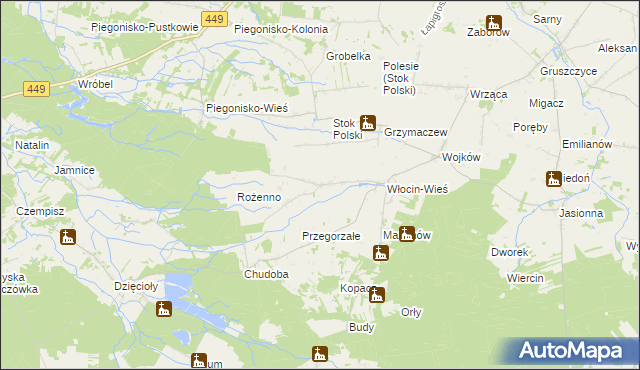Click the 449 road shield near Piegonisko-Pustkowie
Viewport: 640px width, 370px height.
click(214, 19)
